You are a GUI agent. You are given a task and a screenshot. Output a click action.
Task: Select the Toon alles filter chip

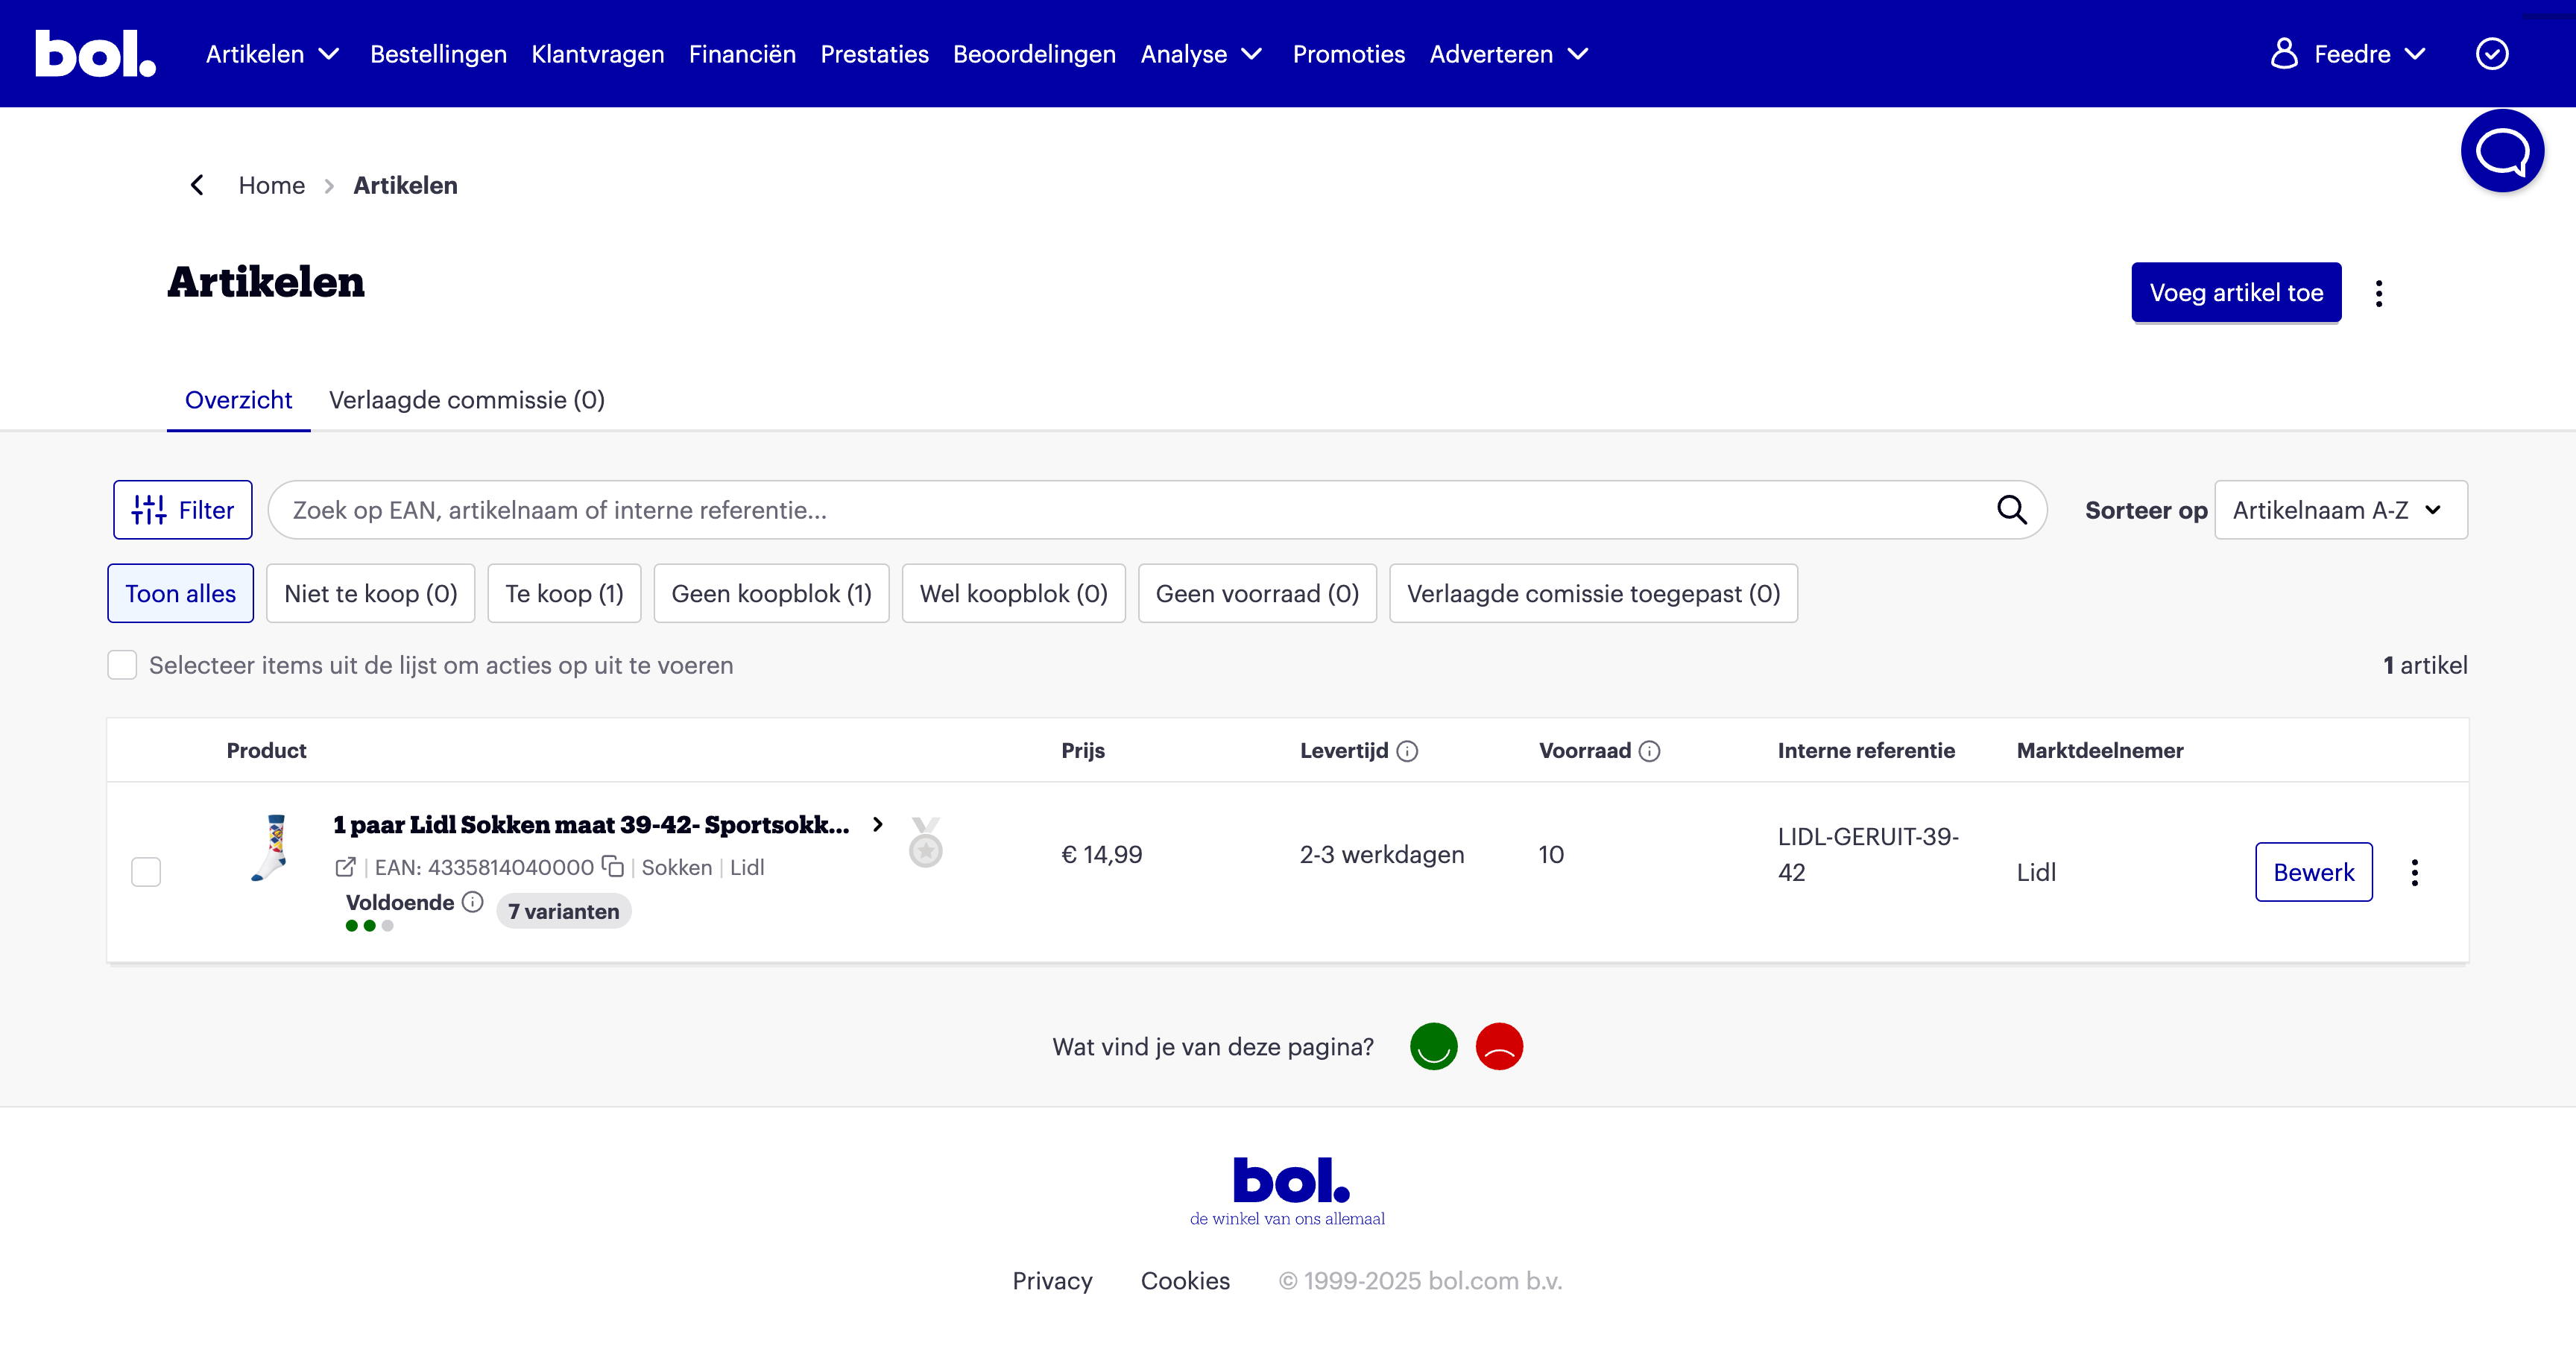pos(180,593)
